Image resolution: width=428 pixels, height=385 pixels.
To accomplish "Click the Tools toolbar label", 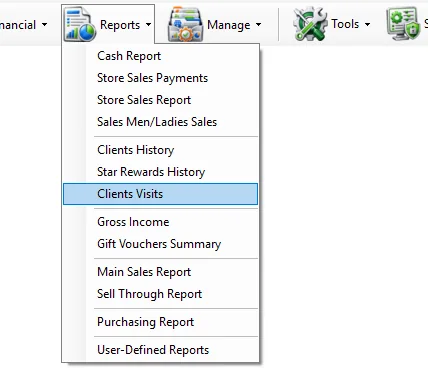I will click(345, 24).
